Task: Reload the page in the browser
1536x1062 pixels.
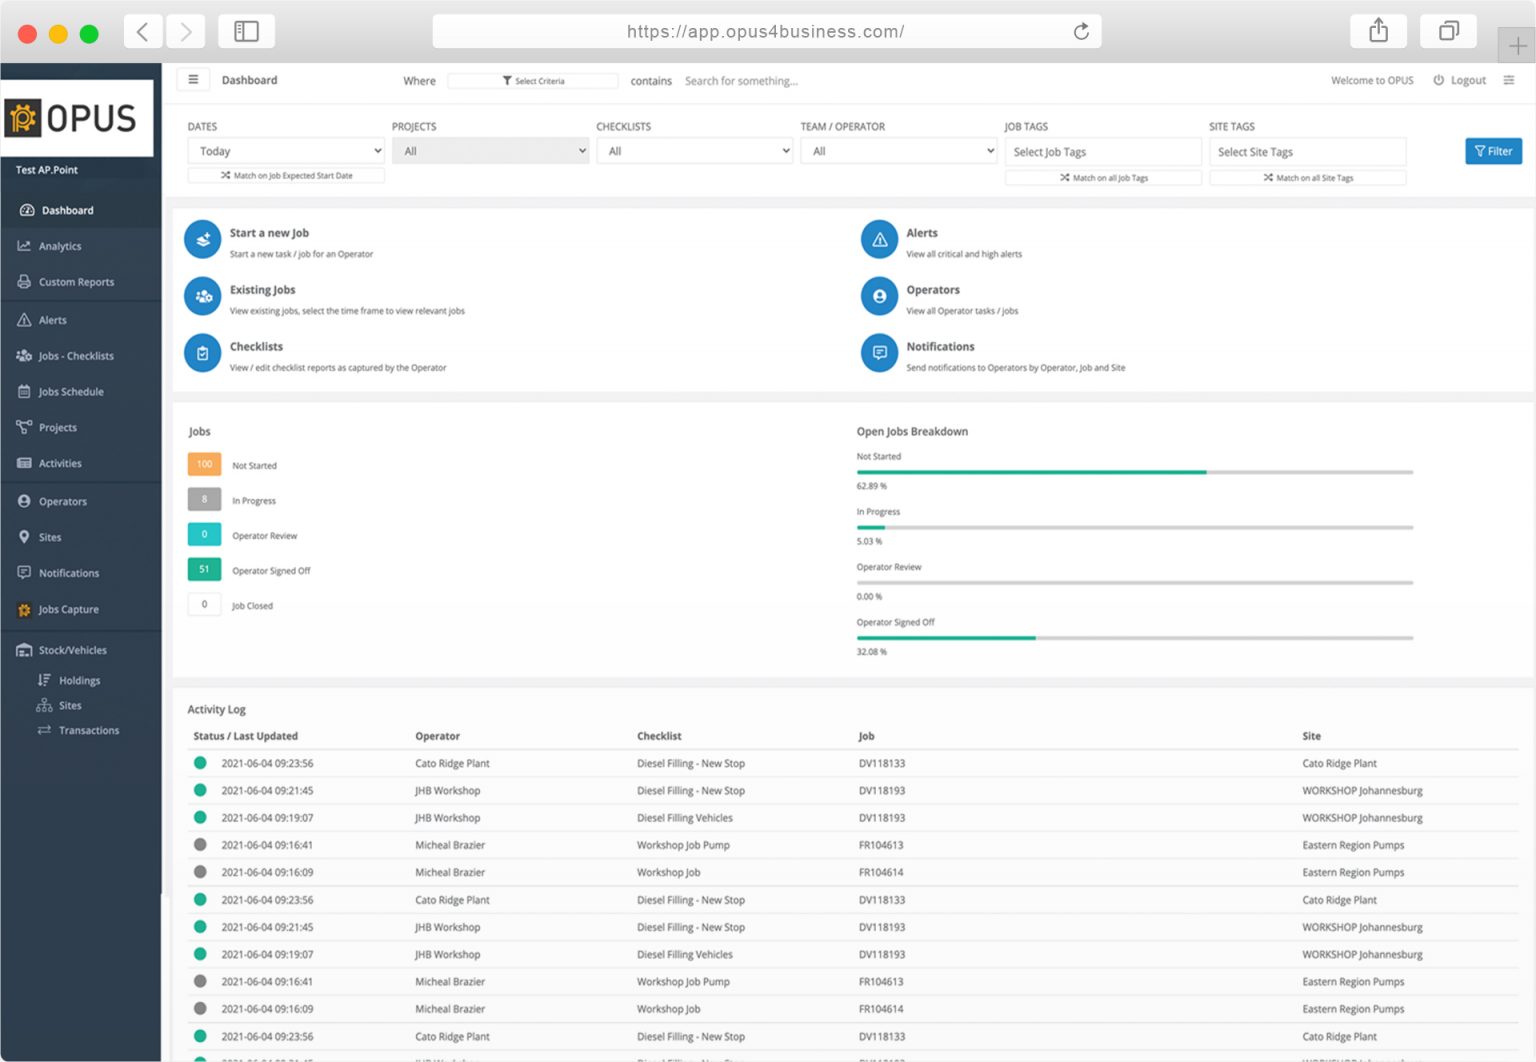Action: pyautogui.click(x=1081, y=32)
